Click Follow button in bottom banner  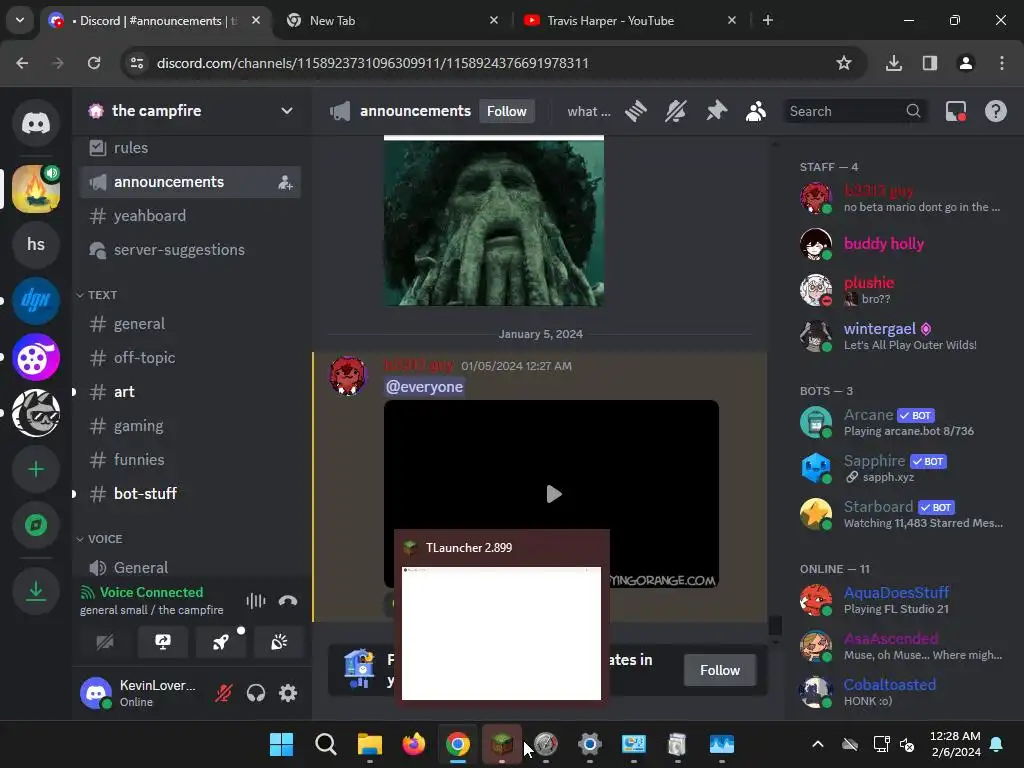point(720,670)
